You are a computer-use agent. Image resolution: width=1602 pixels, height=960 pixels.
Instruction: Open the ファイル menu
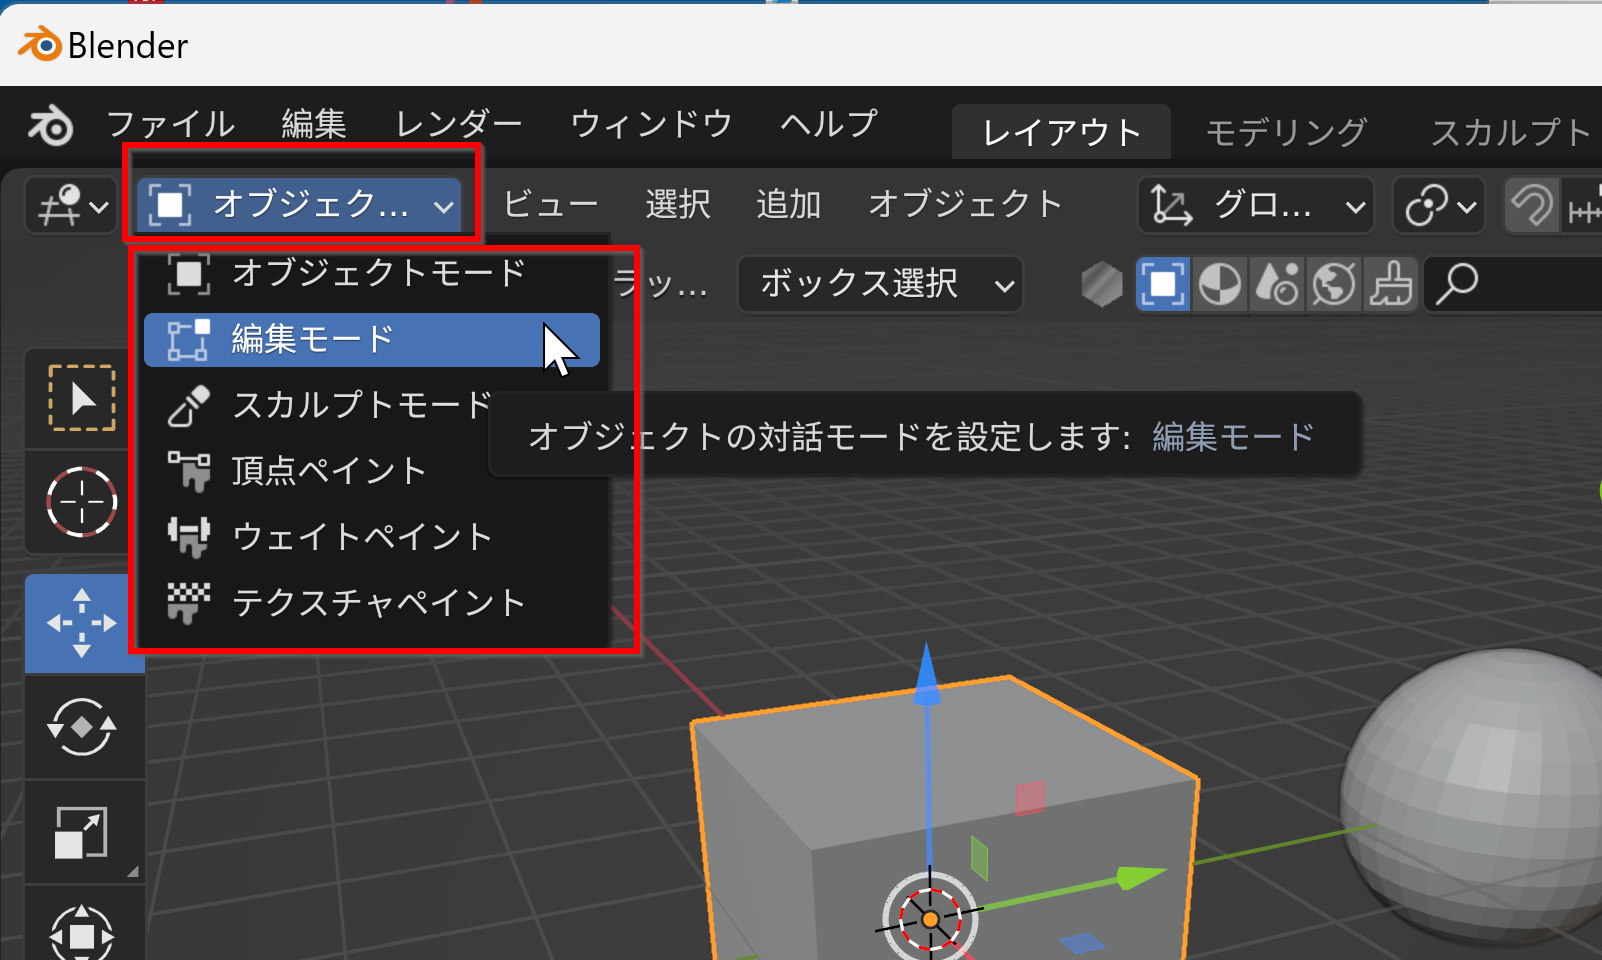click(x=170, y=124)
